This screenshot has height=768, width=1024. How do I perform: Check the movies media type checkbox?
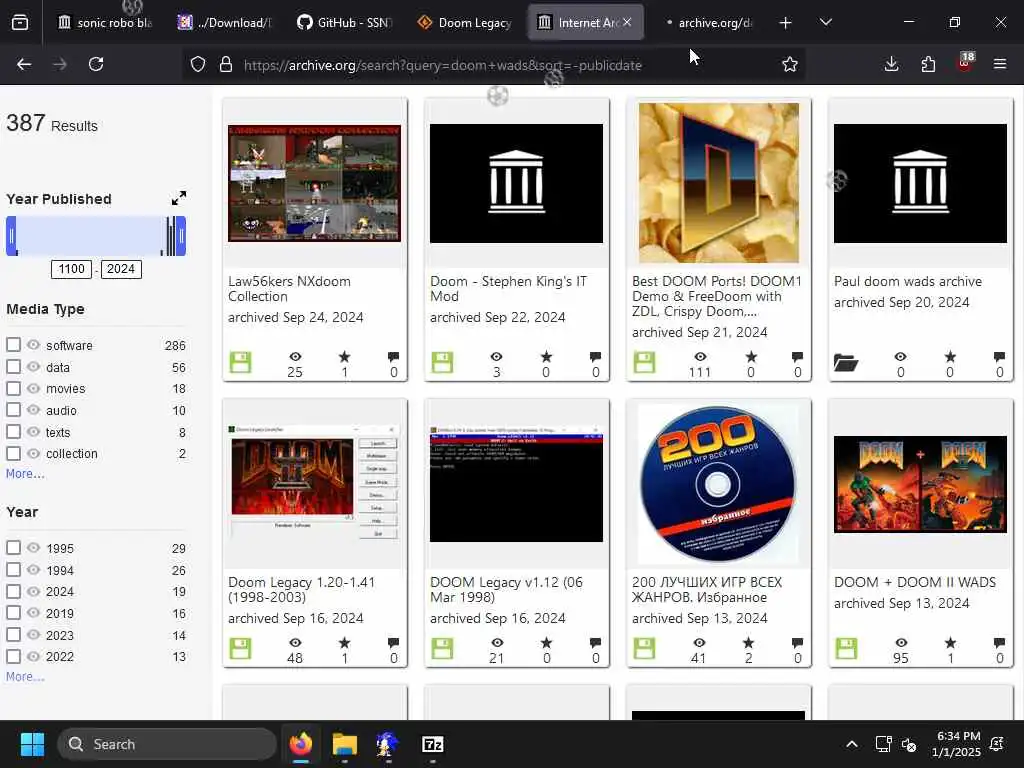click(13, 388)
